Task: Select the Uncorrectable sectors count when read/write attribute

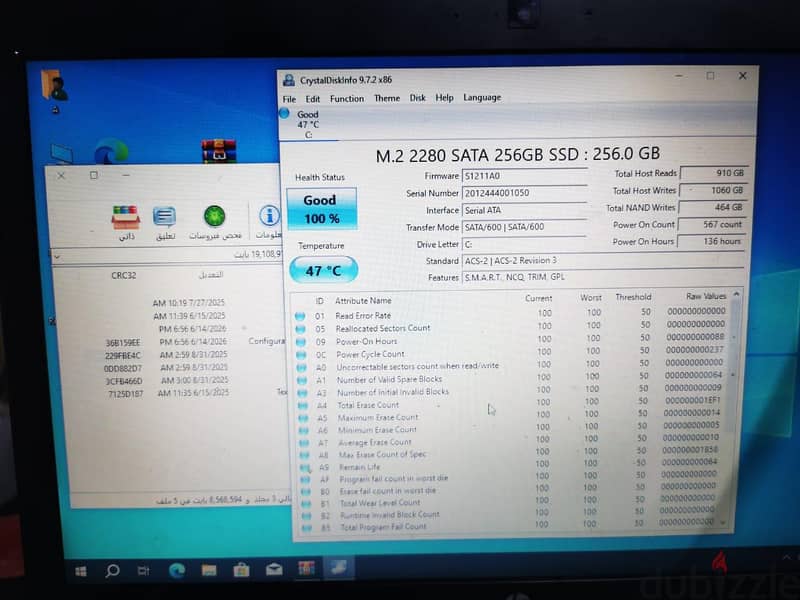Action: click(417, 366)
